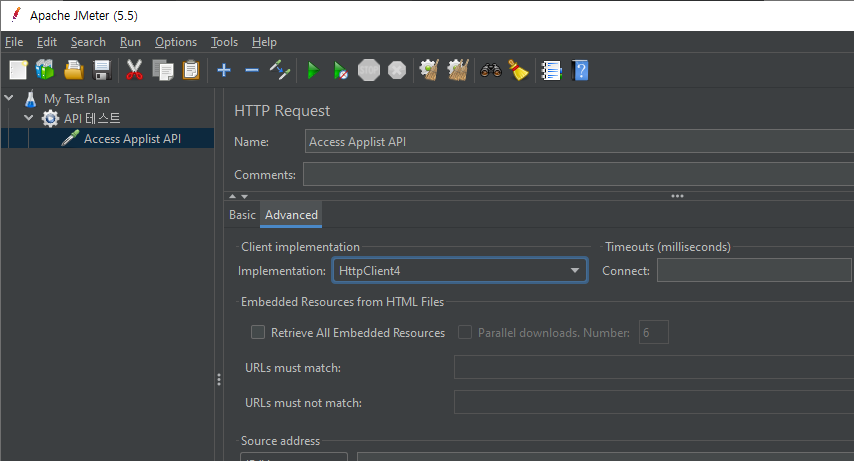This screenshot has width=854, height=461.
Task: Click the URLs must match field
Action: coord(654,367)
